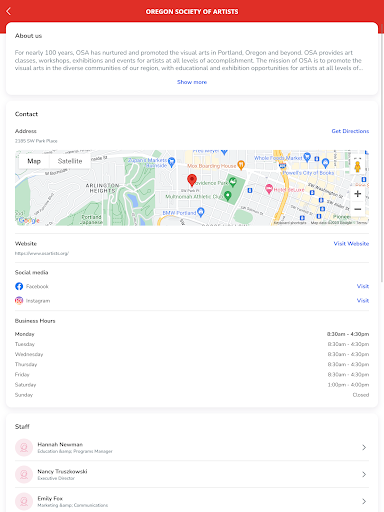
Task: Visit the Instagram page link
Action: [363, 301]
